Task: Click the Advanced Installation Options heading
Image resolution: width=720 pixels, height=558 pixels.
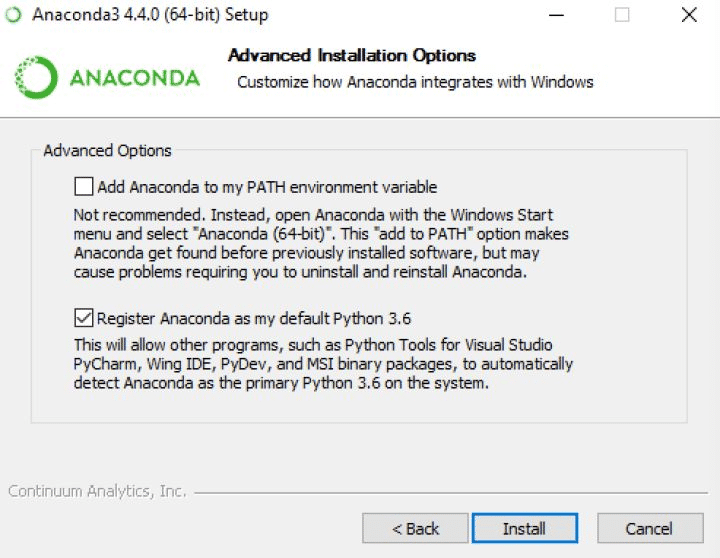Action: [x=352, y=56]
